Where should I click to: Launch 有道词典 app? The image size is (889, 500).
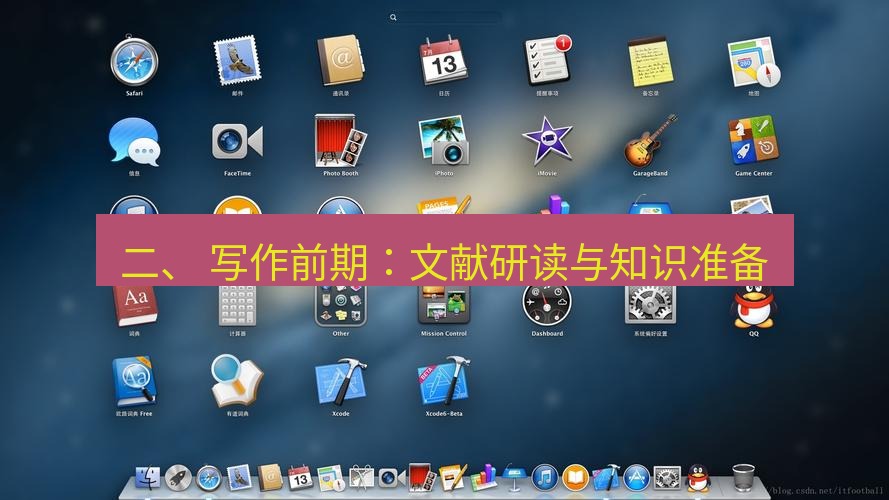pyautogui.click(x=237, y=382)
